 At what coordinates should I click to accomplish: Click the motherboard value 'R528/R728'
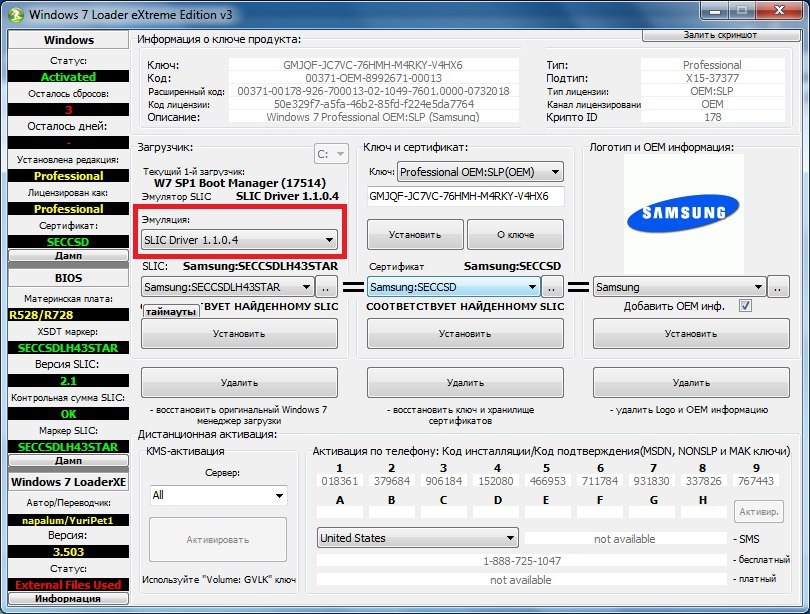tap(68, 314)
